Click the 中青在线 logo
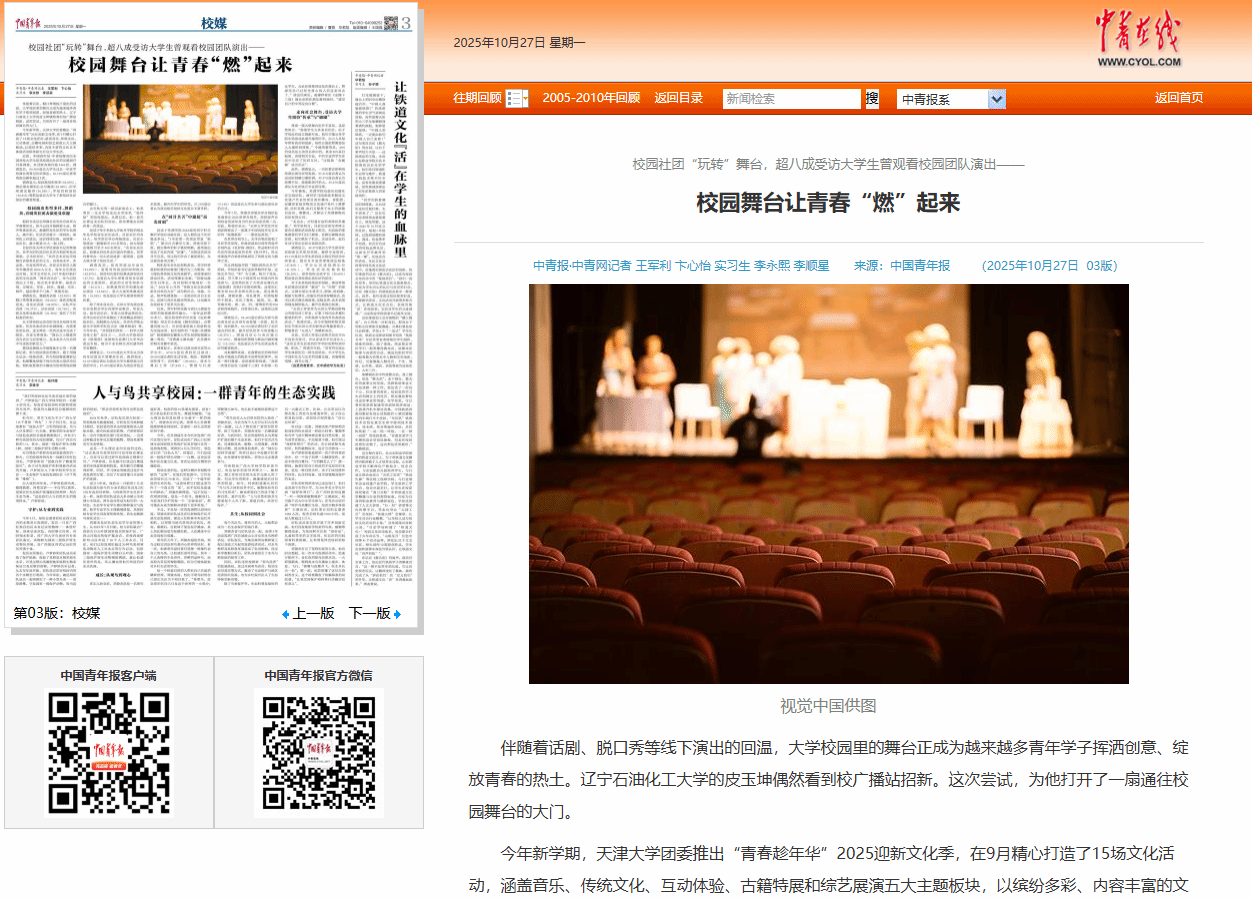 [1137, 40]
